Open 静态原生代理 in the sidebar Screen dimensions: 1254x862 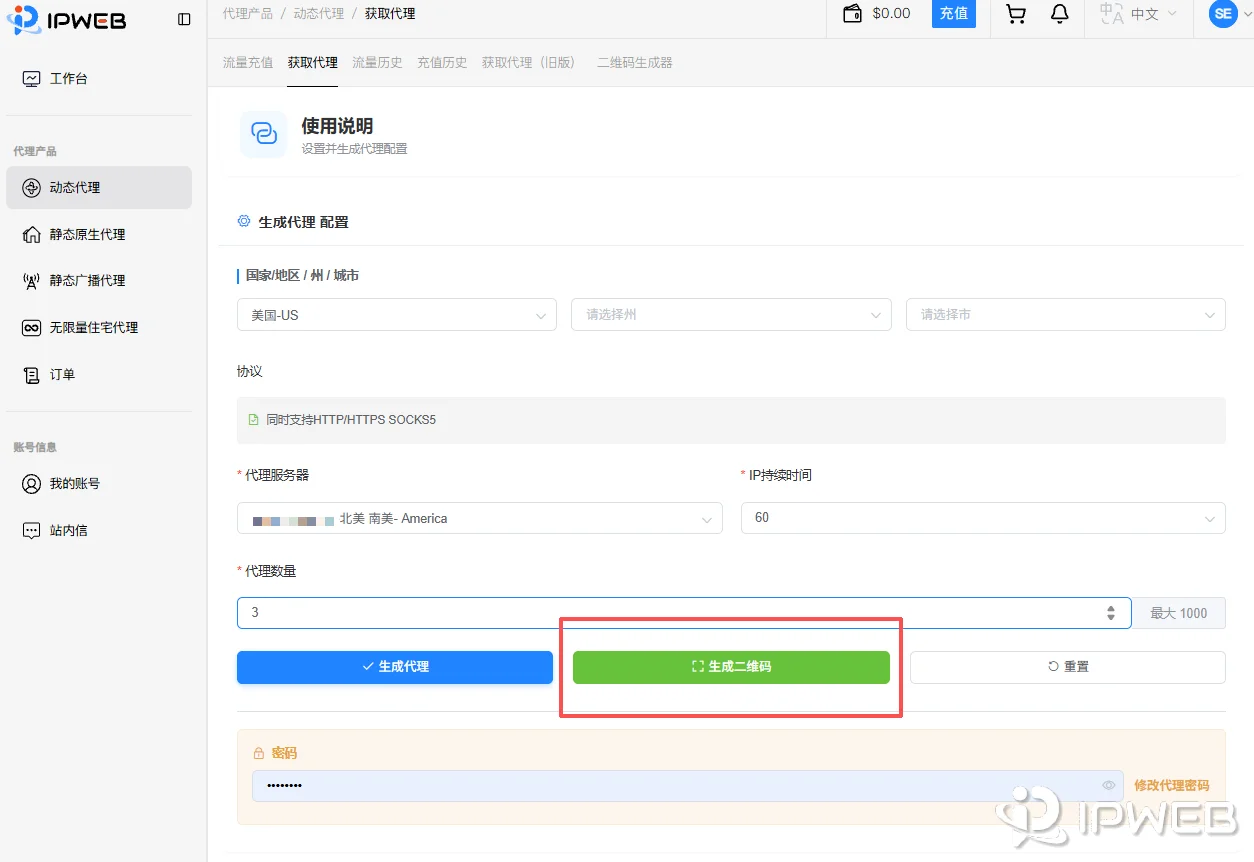[x=99, y=234]
